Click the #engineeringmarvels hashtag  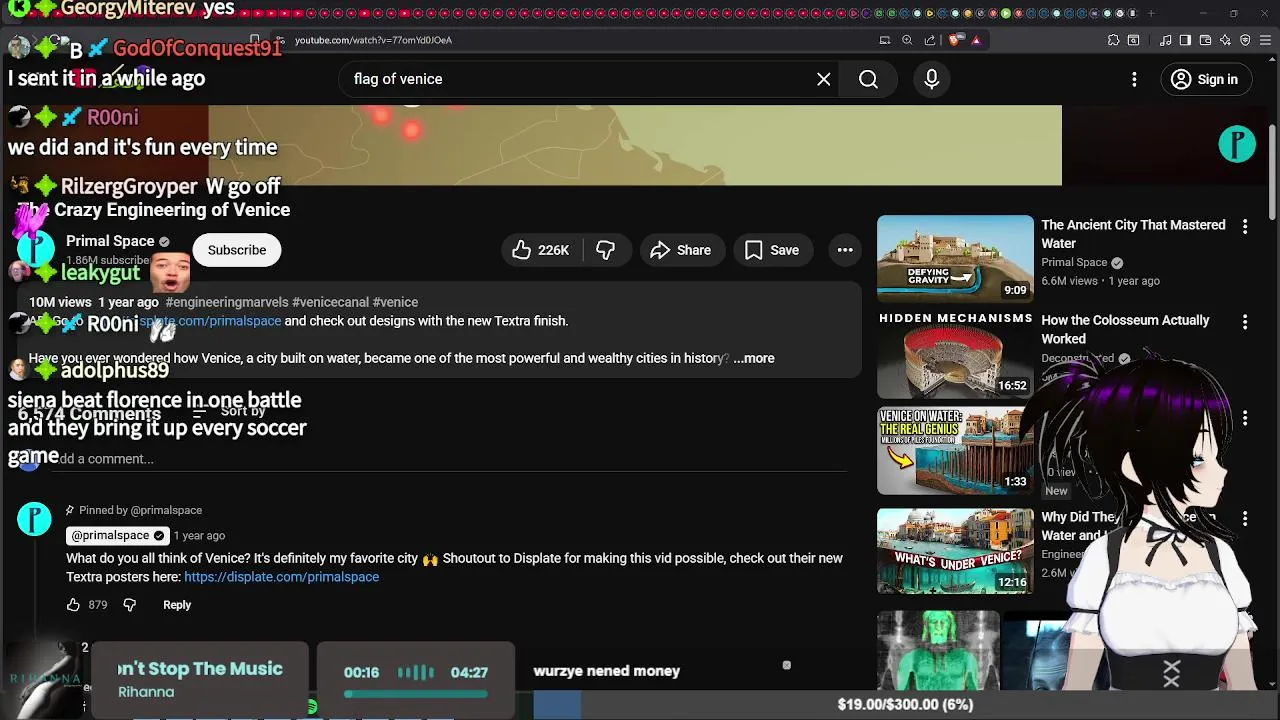pos(226,302)
